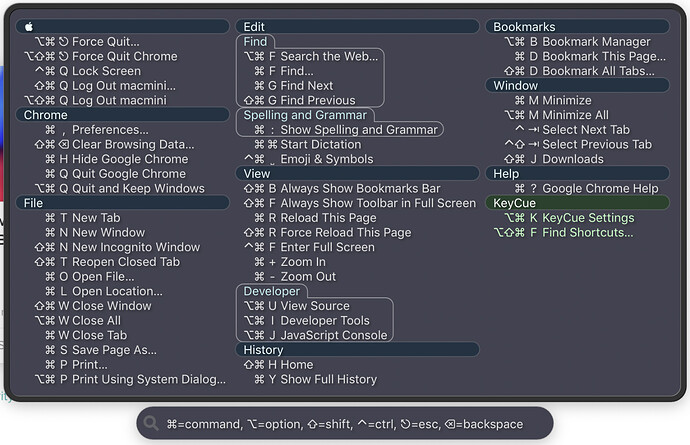Open Preferences... entry
Image resolution: width=690 pixels, height=445 pixels.
pos(97,129)
